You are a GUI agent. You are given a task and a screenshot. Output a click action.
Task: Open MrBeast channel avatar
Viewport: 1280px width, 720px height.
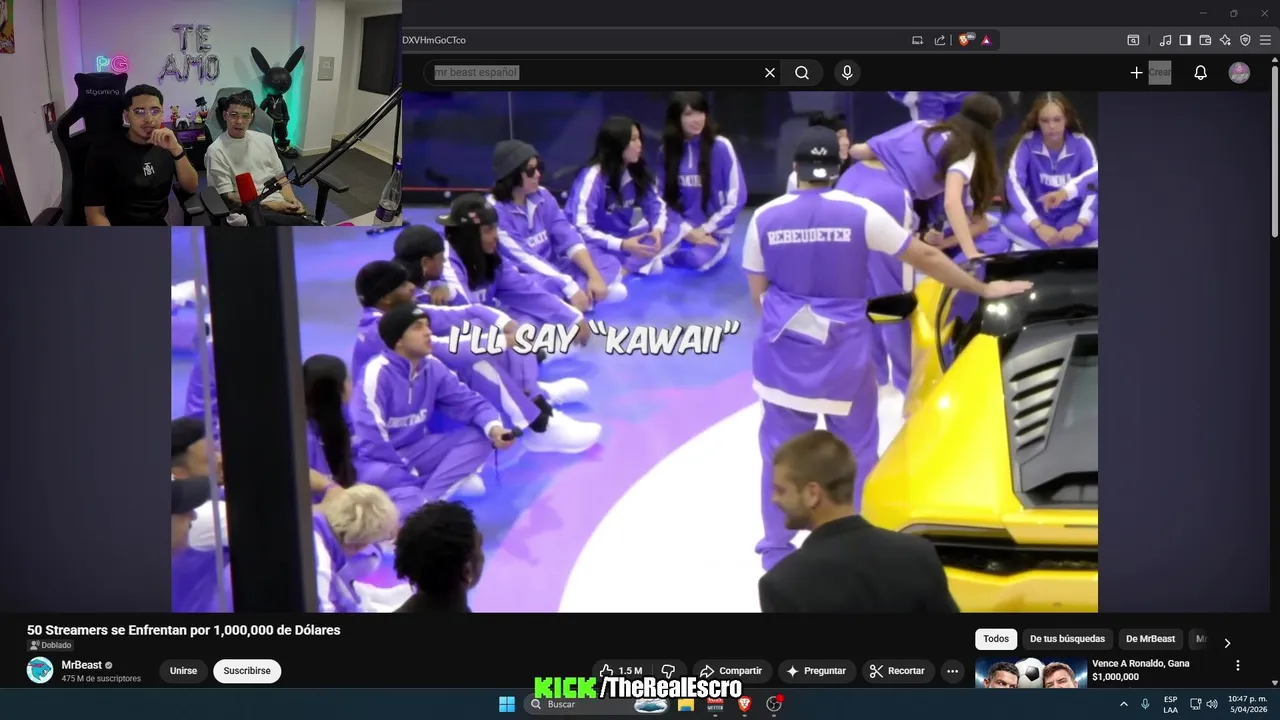40,670
